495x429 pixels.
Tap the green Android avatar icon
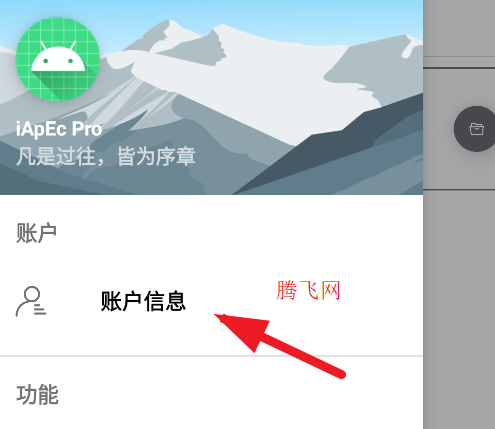58,59
